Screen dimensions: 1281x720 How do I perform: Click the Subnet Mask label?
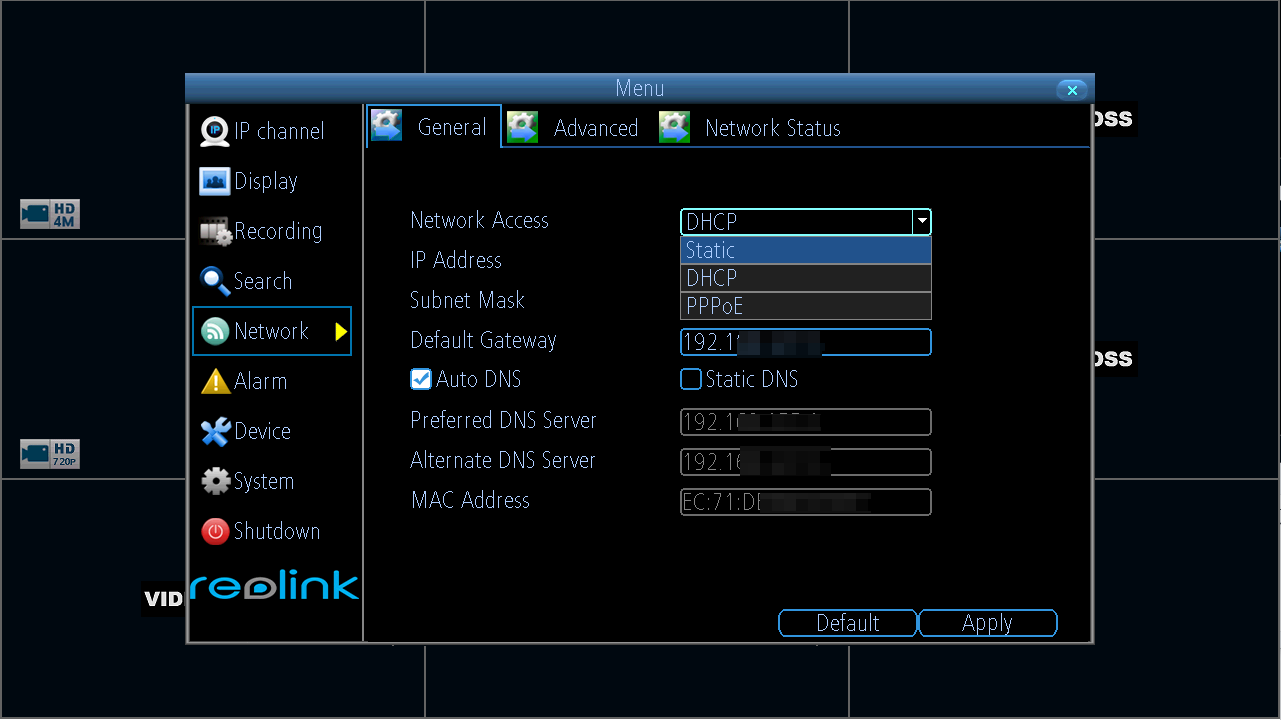467,300
